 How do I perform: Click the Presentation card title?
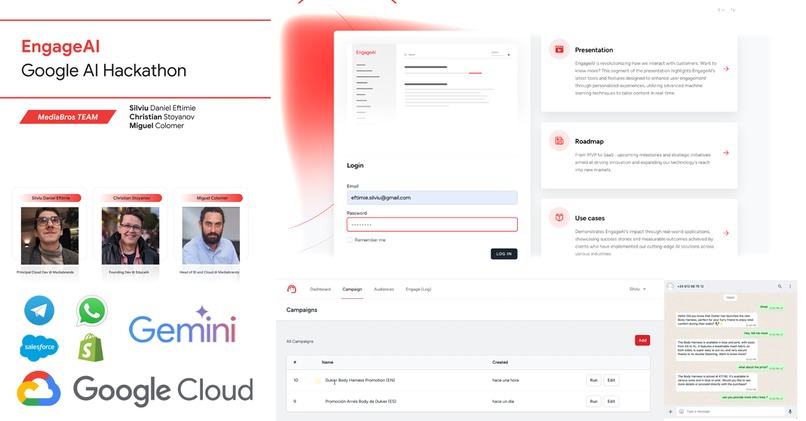pyautogui.click(x=594, y=50)
